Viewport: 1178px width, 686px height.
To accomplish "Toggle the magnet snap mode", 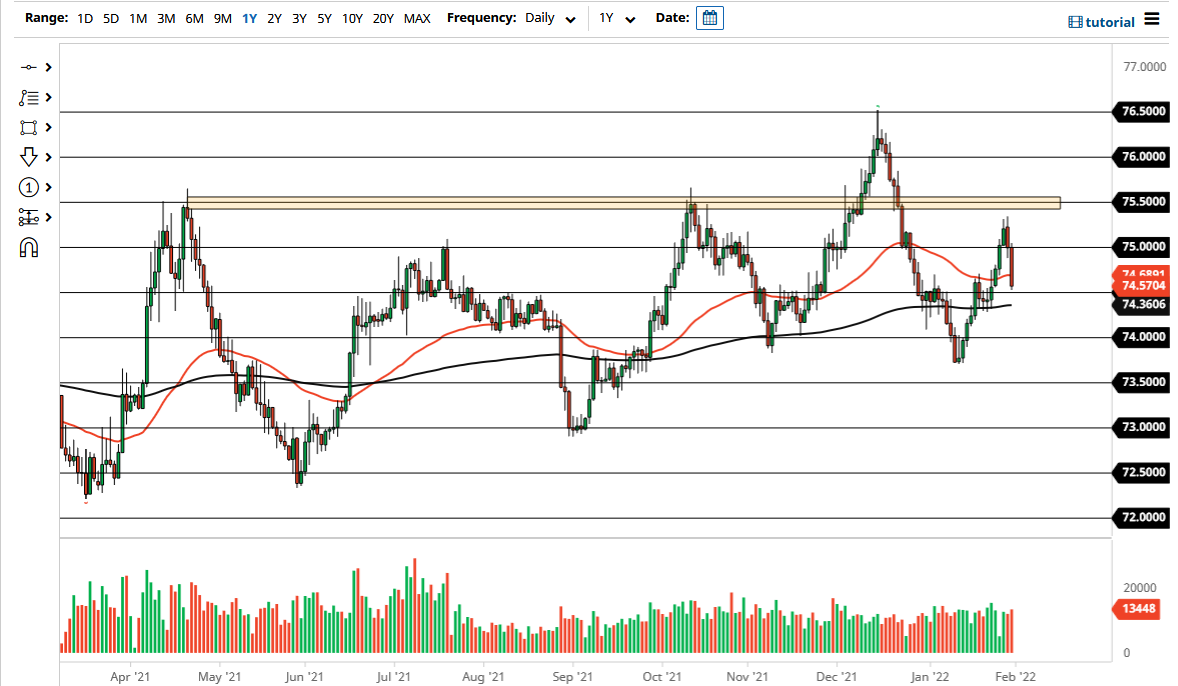I will tap(28, 247).
